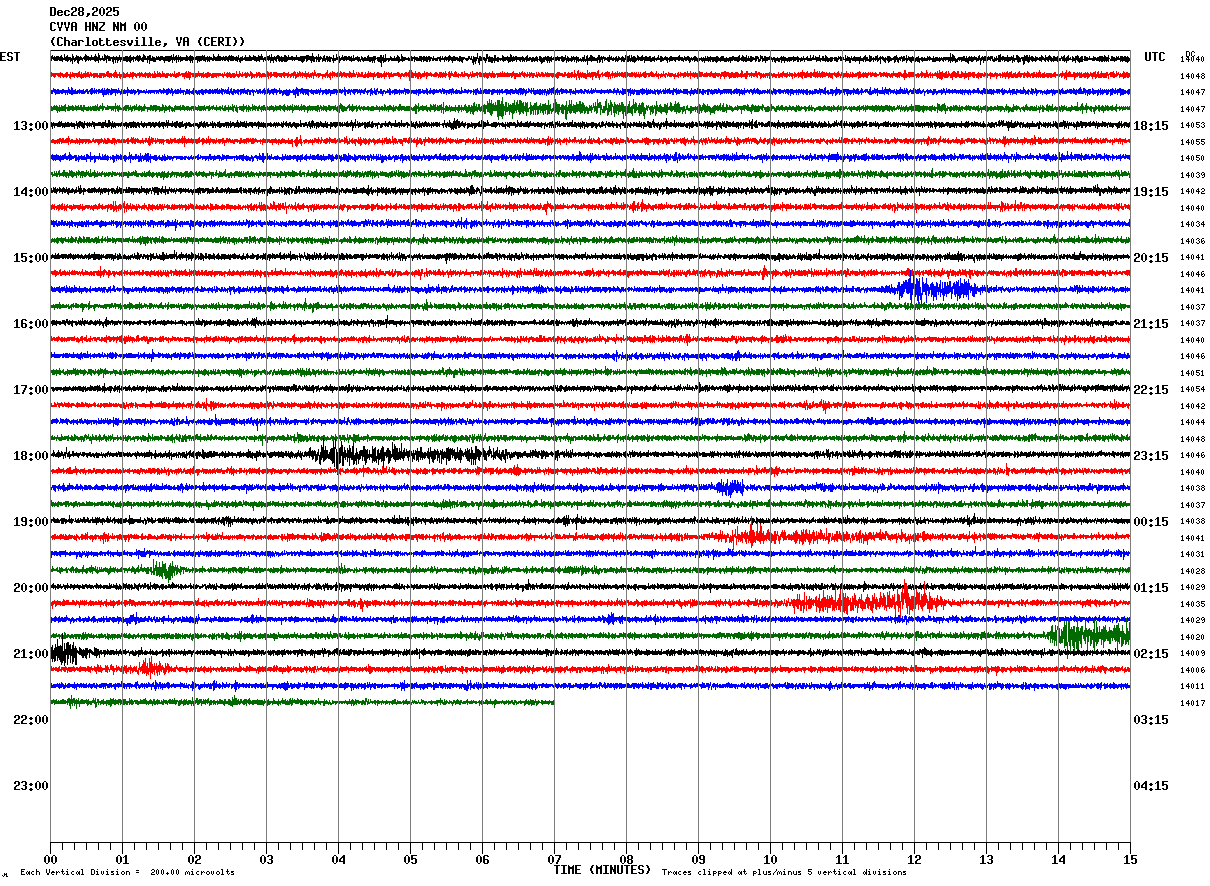The width and height of the screenshot is (1210, 886).
Task: Select the 18:00 EST time label
Action: pos(30,456)
